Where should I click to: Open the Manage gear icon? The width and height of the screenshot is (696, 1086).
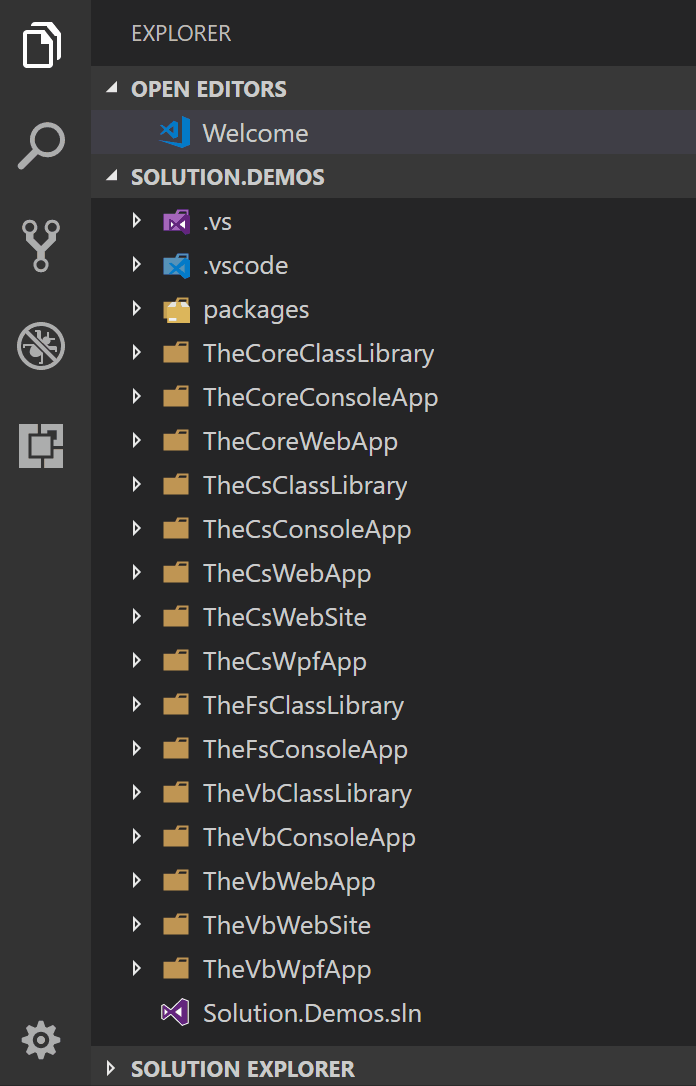click(41, 1040)
